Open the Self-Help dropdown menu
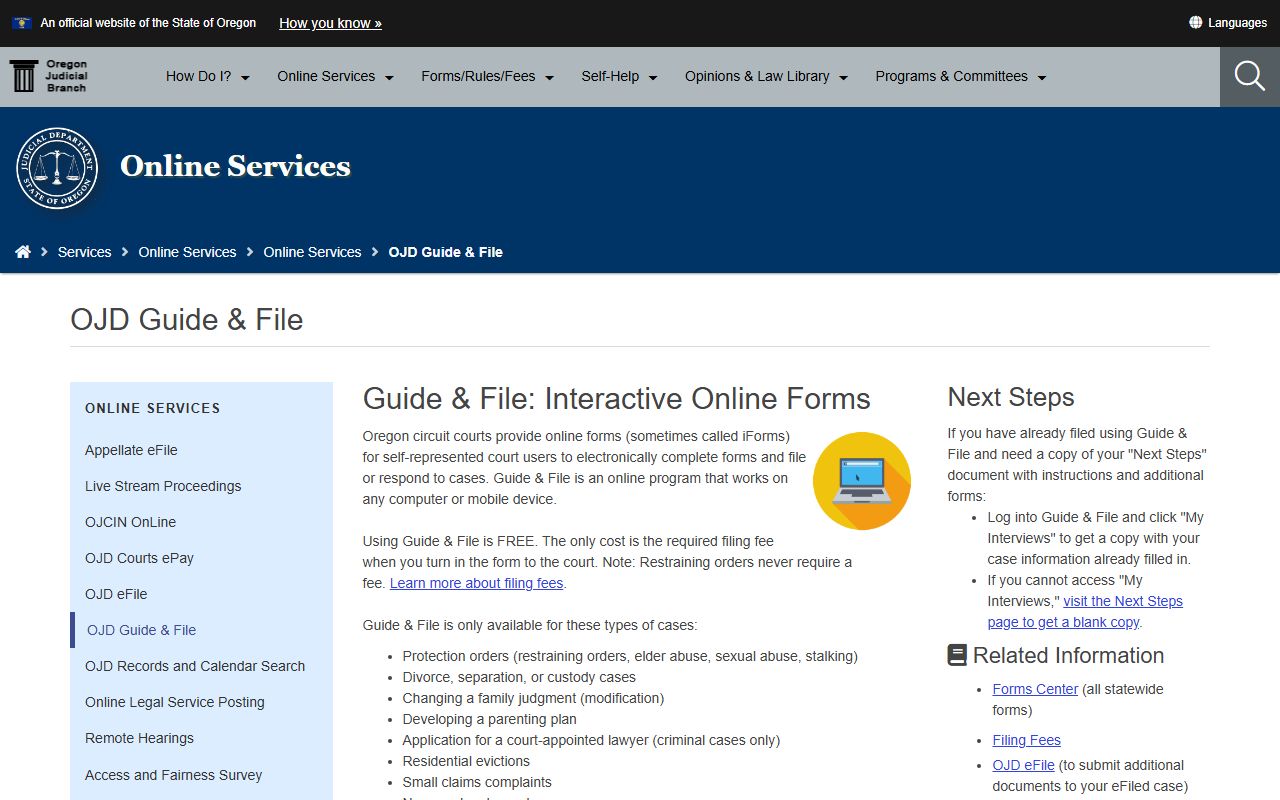Viewport: 1280px width, 800px height. click(620, 76)
